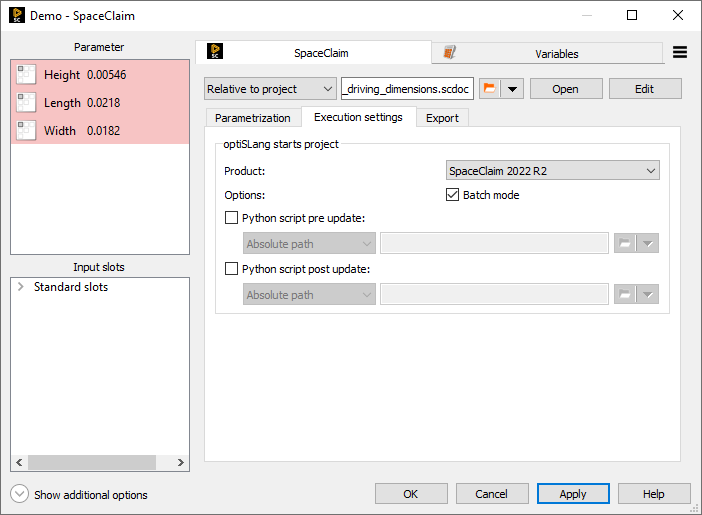
Task: Select the Height 0.00546 parameter row
Action: (x=100, y=75)
